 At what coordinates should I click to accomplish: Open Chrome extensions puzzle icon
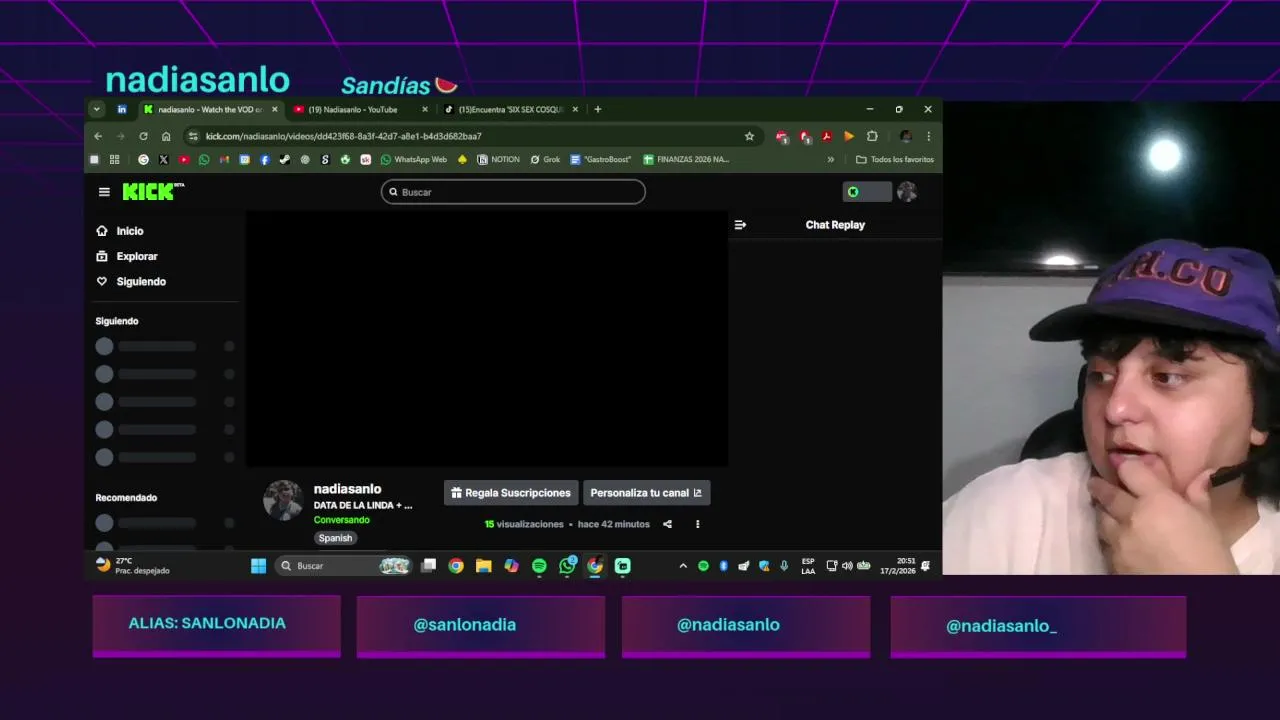click(872, 136)
